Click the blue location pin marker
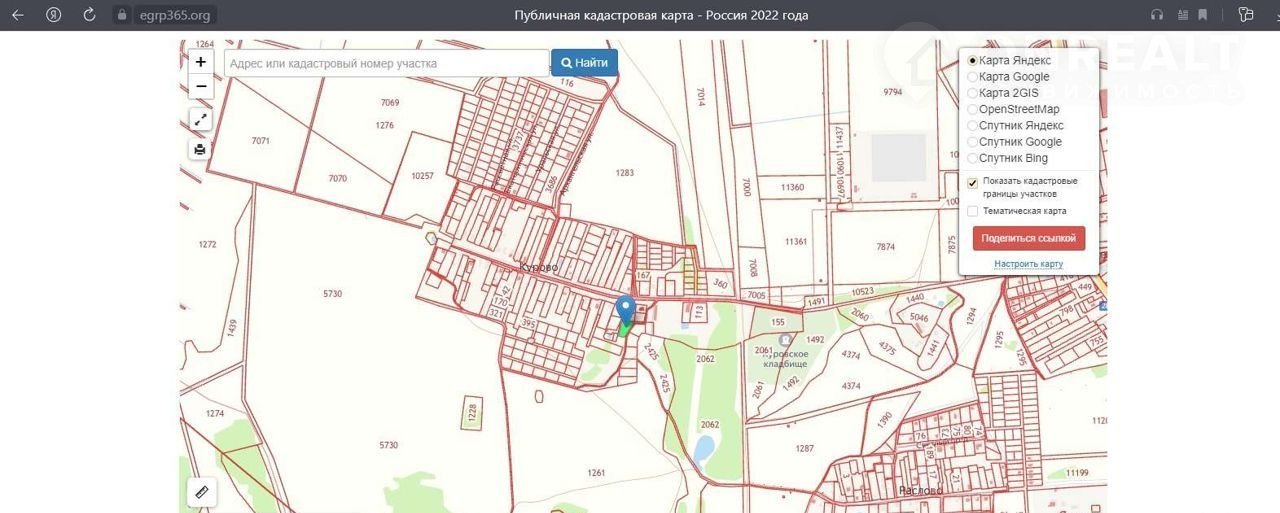The height and width of the screenshot is (513, 1280). (x=626, y=311)
